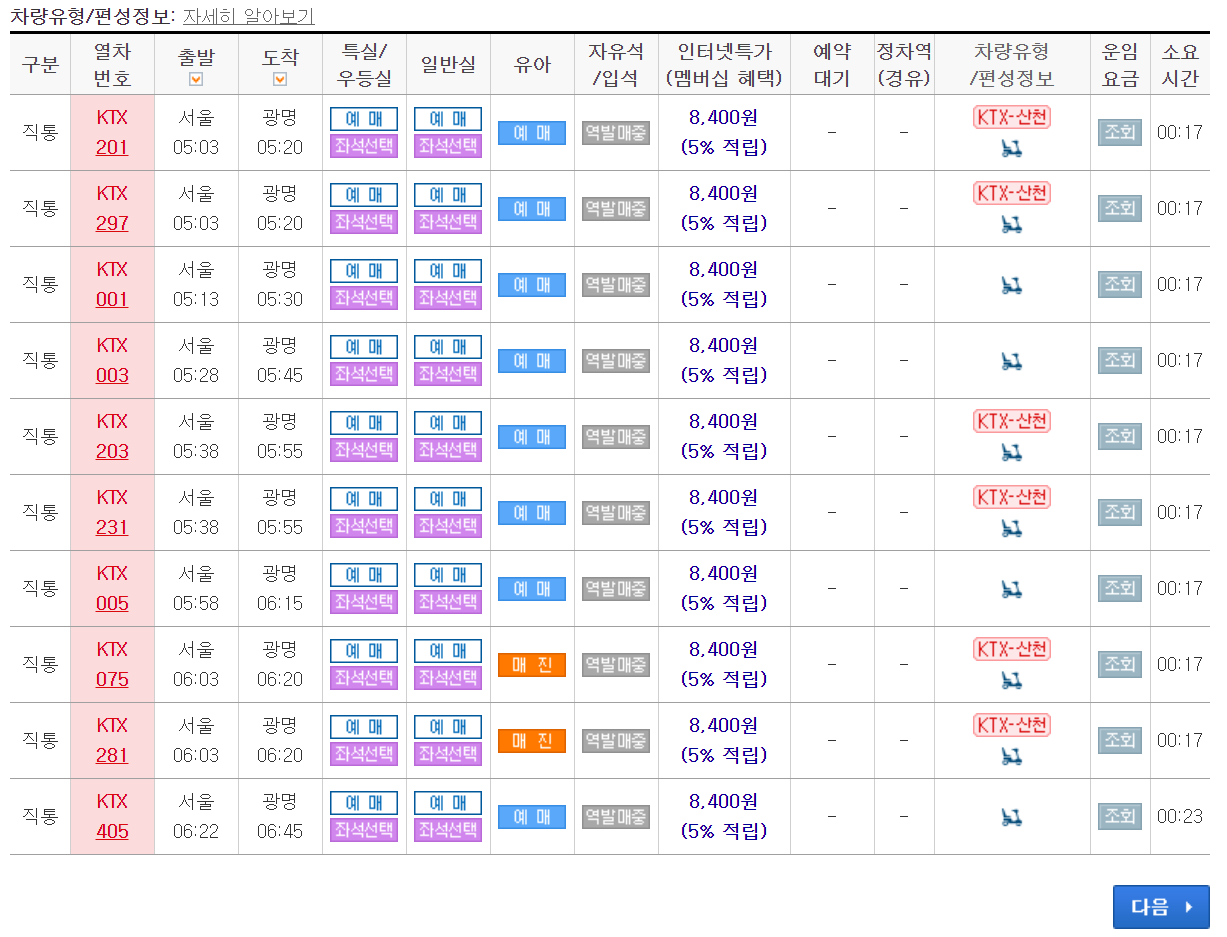This screenshot has width=1227, height=937.
Task: Click 05:13 departure time of KTX 001
Action: click(196, 300)
